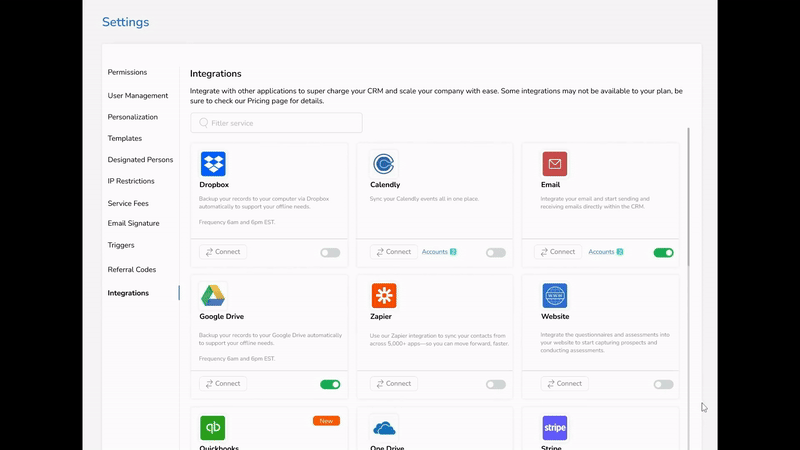Click the orange Zapier logo icon

(x=384, y=295)
